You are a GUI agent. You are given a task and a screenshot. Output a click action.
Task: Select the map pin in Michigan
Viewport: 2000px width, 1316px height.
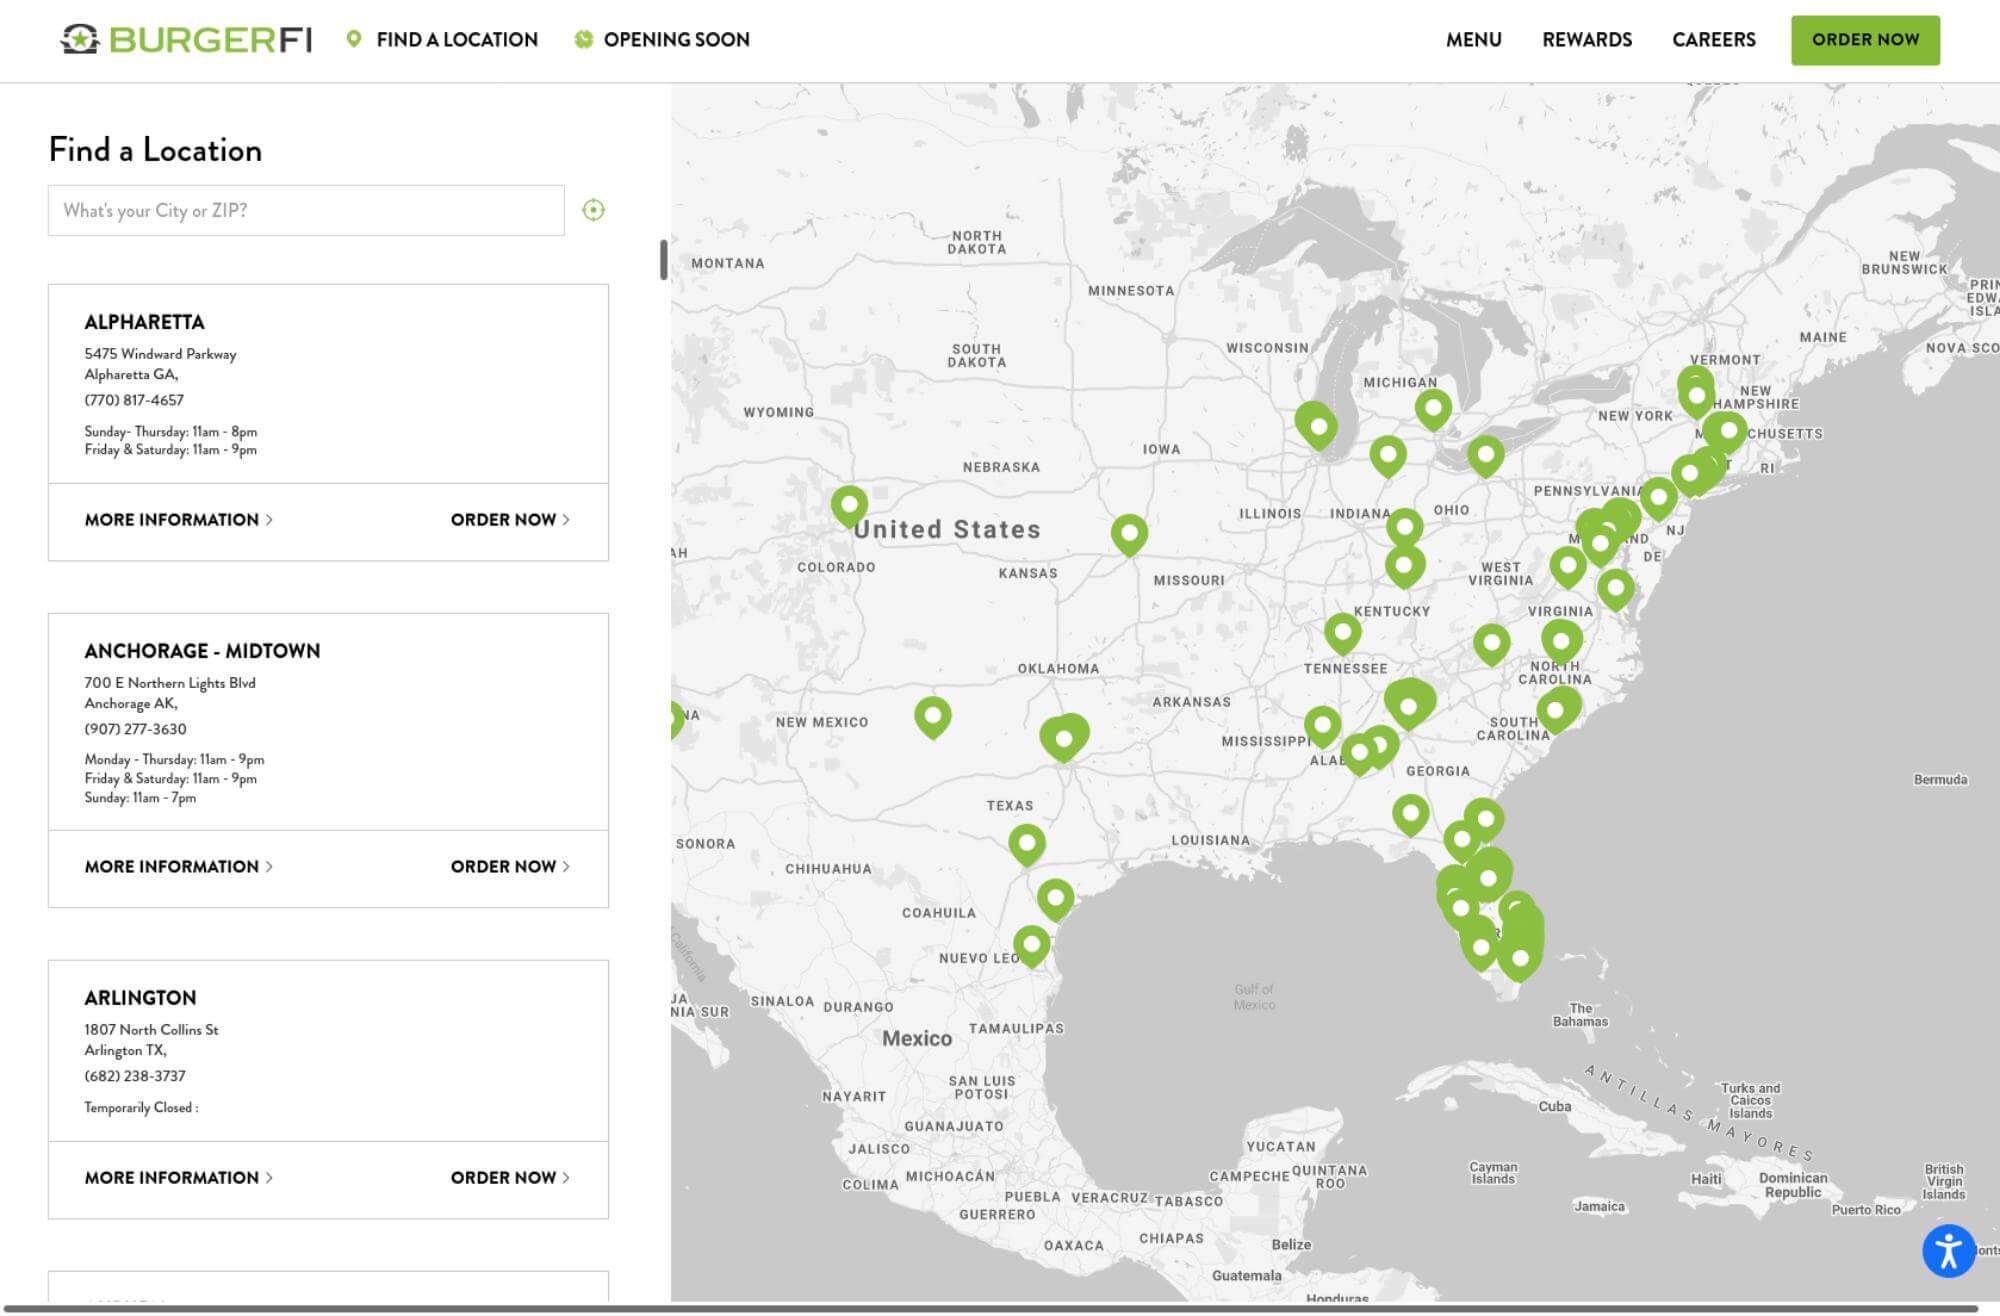tap(1433, 408)
